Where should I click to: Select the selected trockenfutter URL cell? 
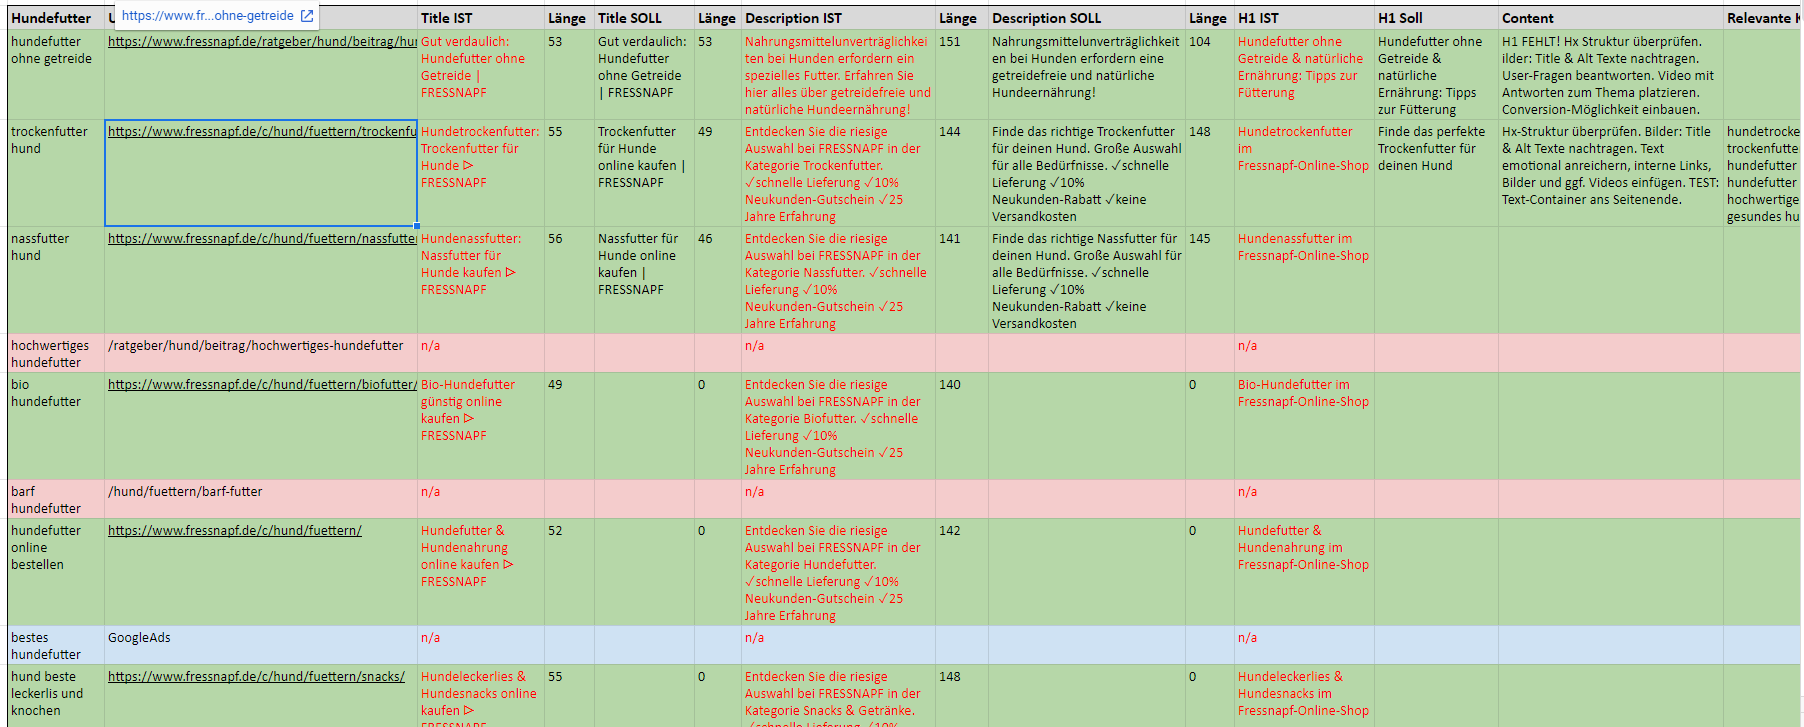(261, 174)
